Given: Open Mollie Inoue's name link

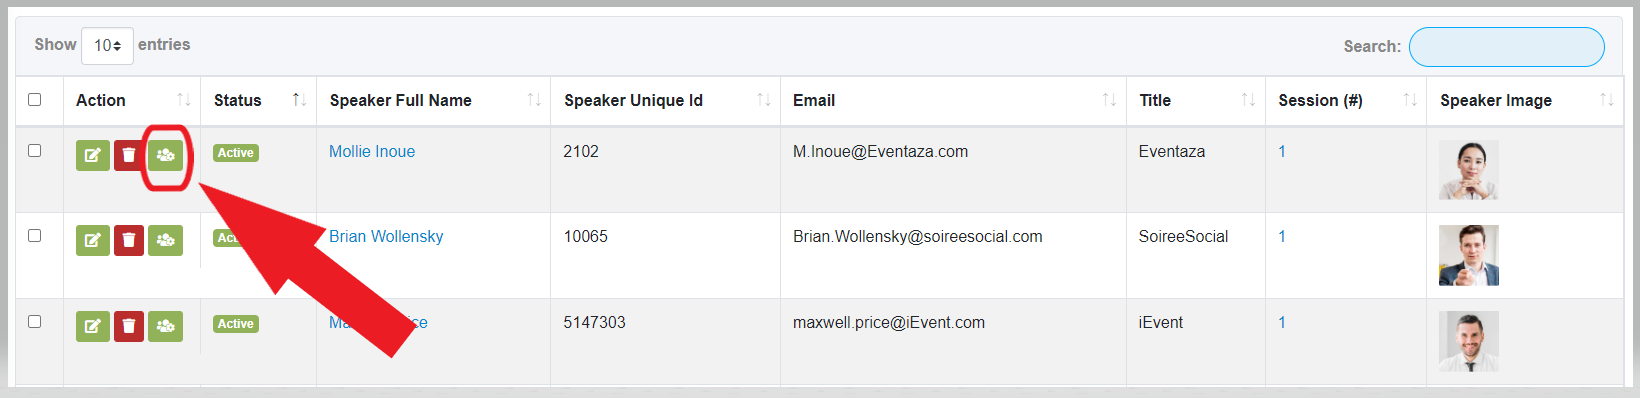Looking at the screenshot, I should pyautogui.click(x=372, y=151).
